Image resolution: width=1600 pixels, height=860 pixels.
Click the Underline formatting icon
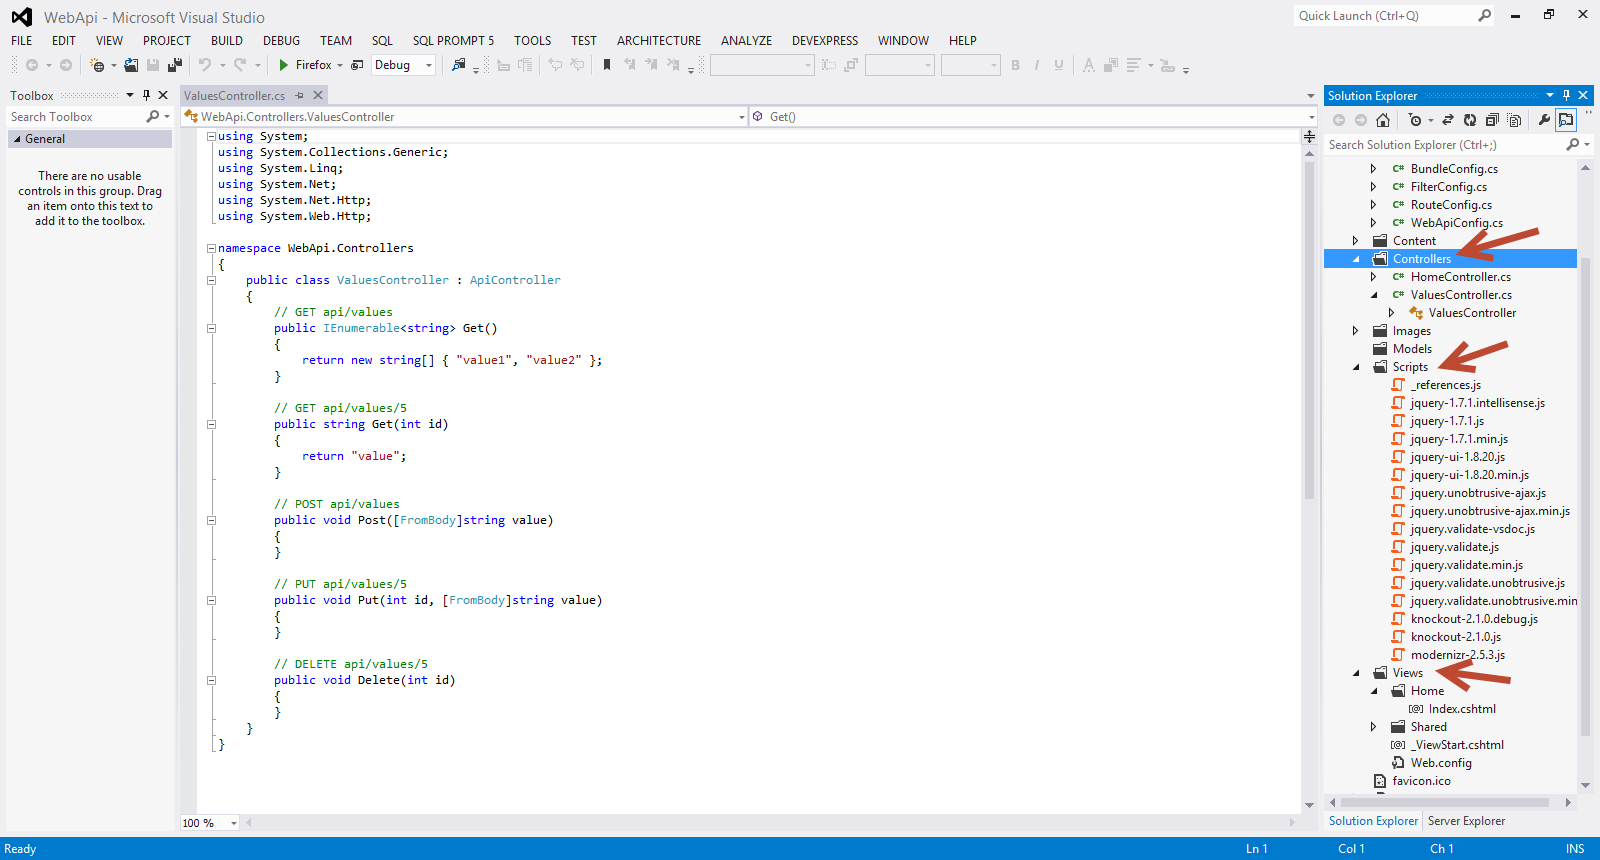pos(1059,65)
